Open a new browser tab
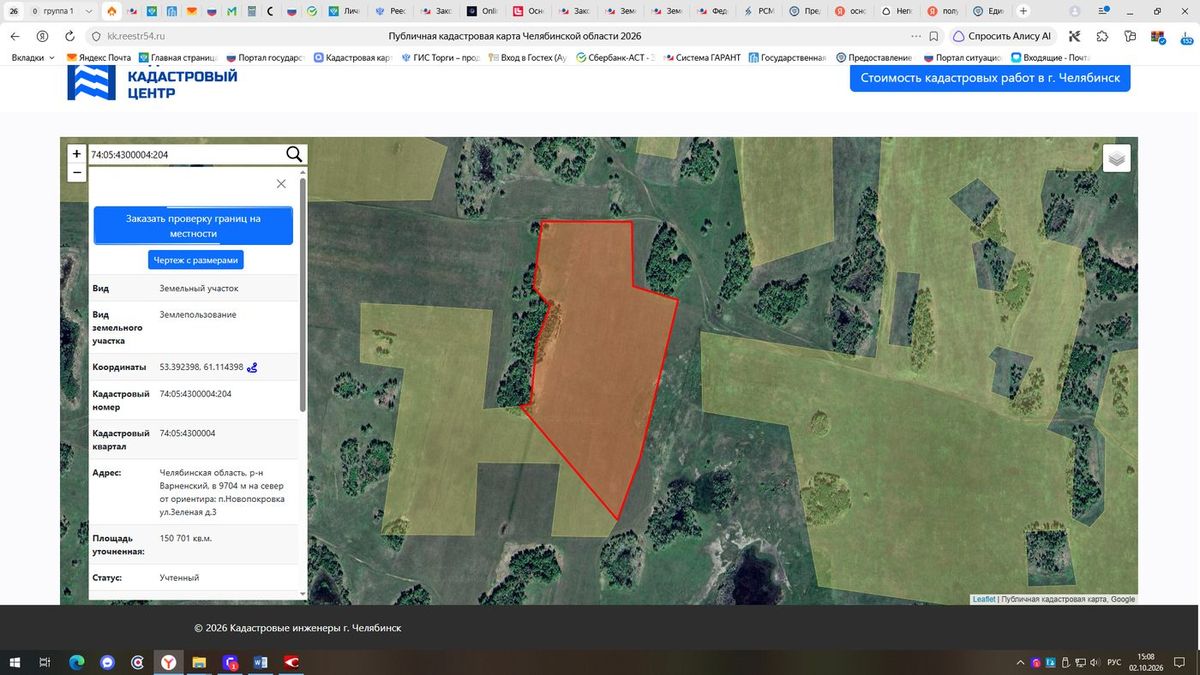 pos(1023,11)
